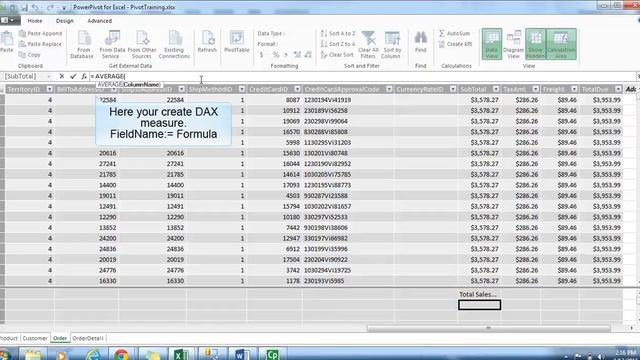Click the Paste icon in Clipboard group
This screenshot has height=360, width=640.
coord(7,42)
